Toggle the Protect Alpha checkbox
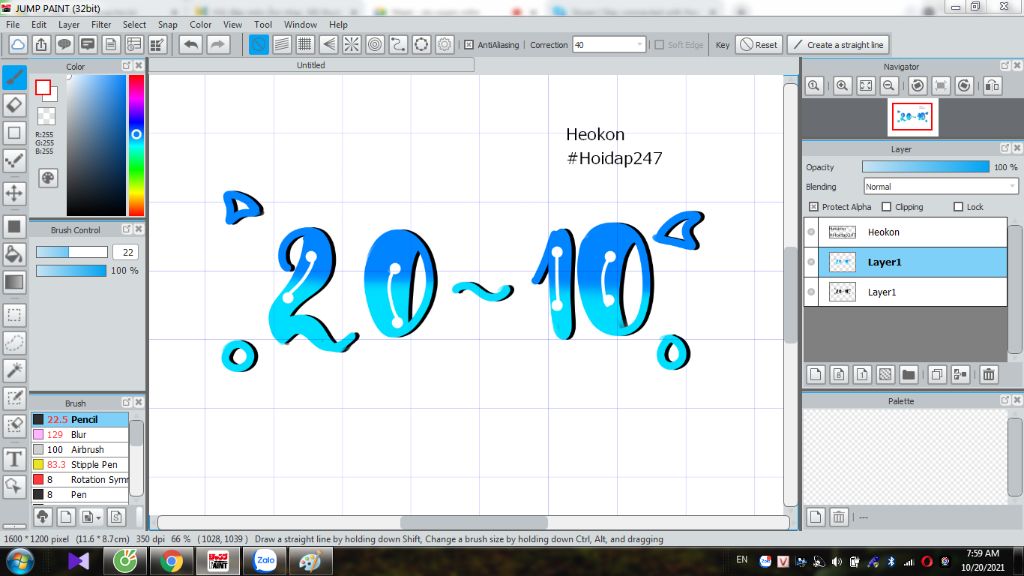Viewport: 1024px width, 576px height. (814, 206)
